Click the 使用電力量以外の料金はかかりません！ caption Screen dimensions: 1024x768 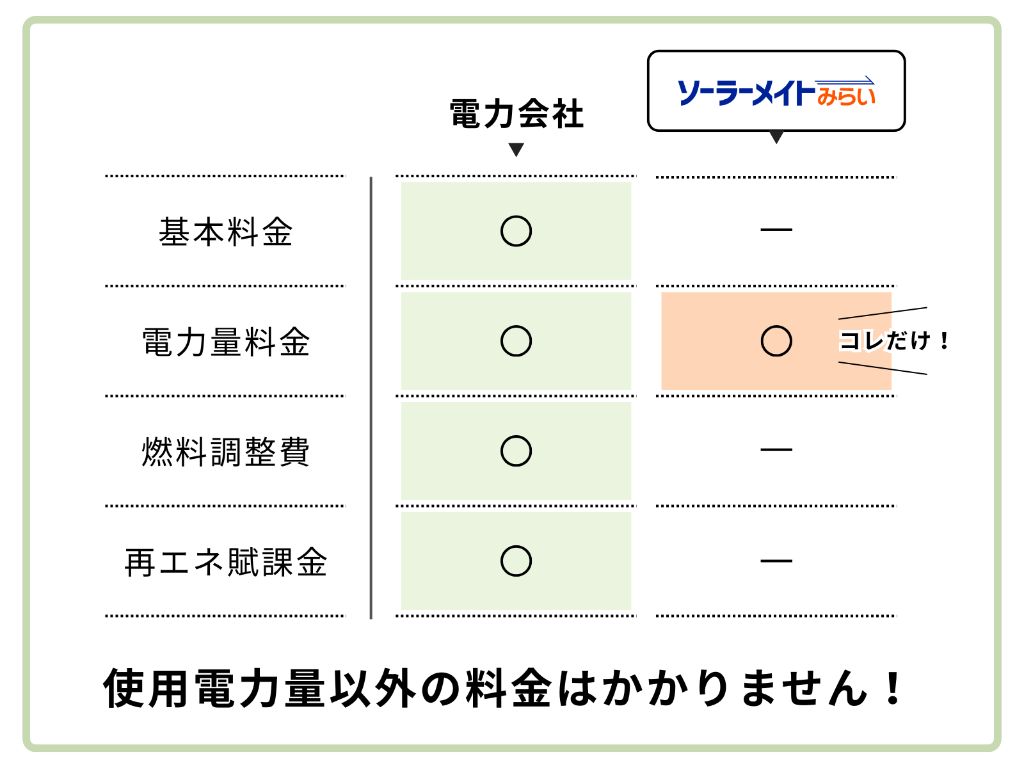click(x=505, y=689)
